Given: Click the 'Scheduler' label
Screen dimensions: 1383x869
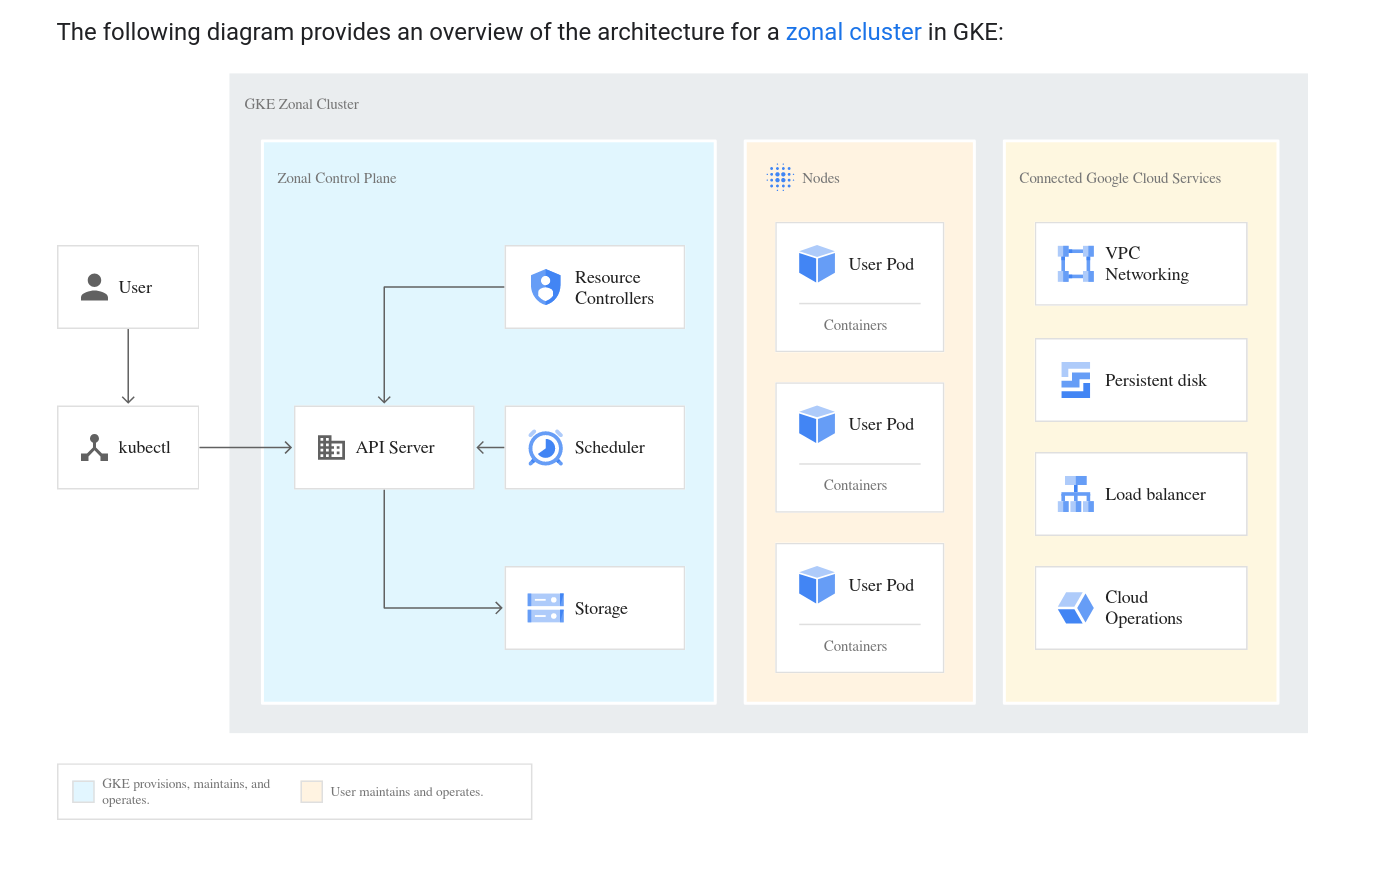Looking at the screenshot, I should pos(610,447).
